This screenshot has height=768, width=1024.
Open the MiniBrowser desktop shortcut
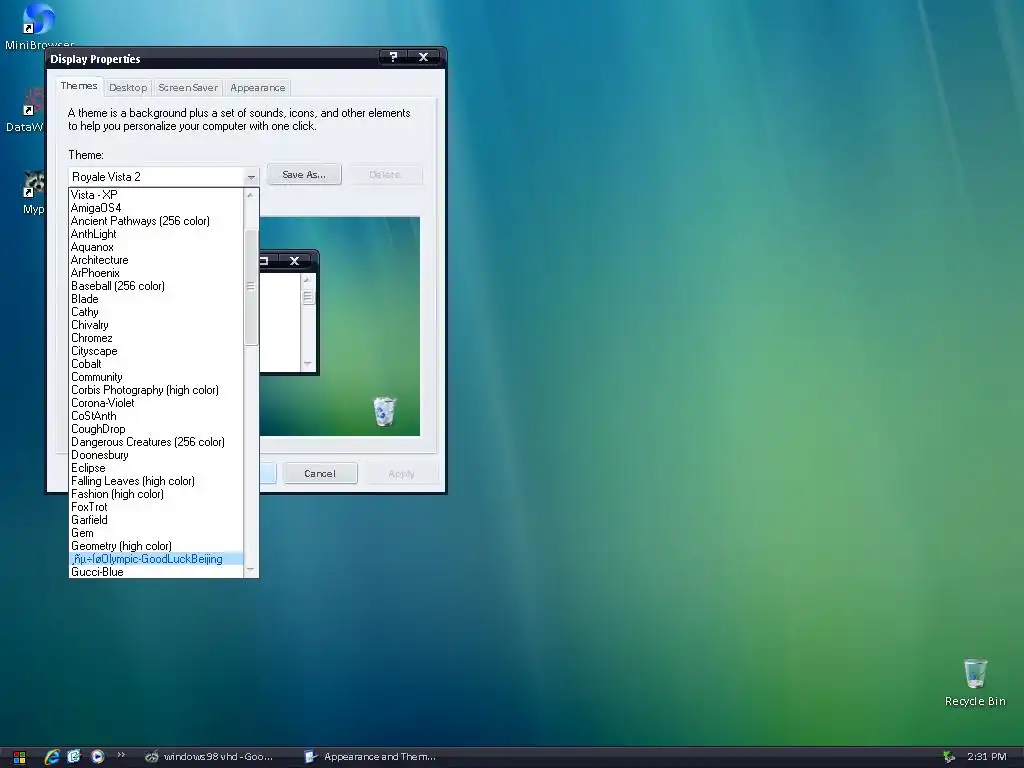click(39, 26)
